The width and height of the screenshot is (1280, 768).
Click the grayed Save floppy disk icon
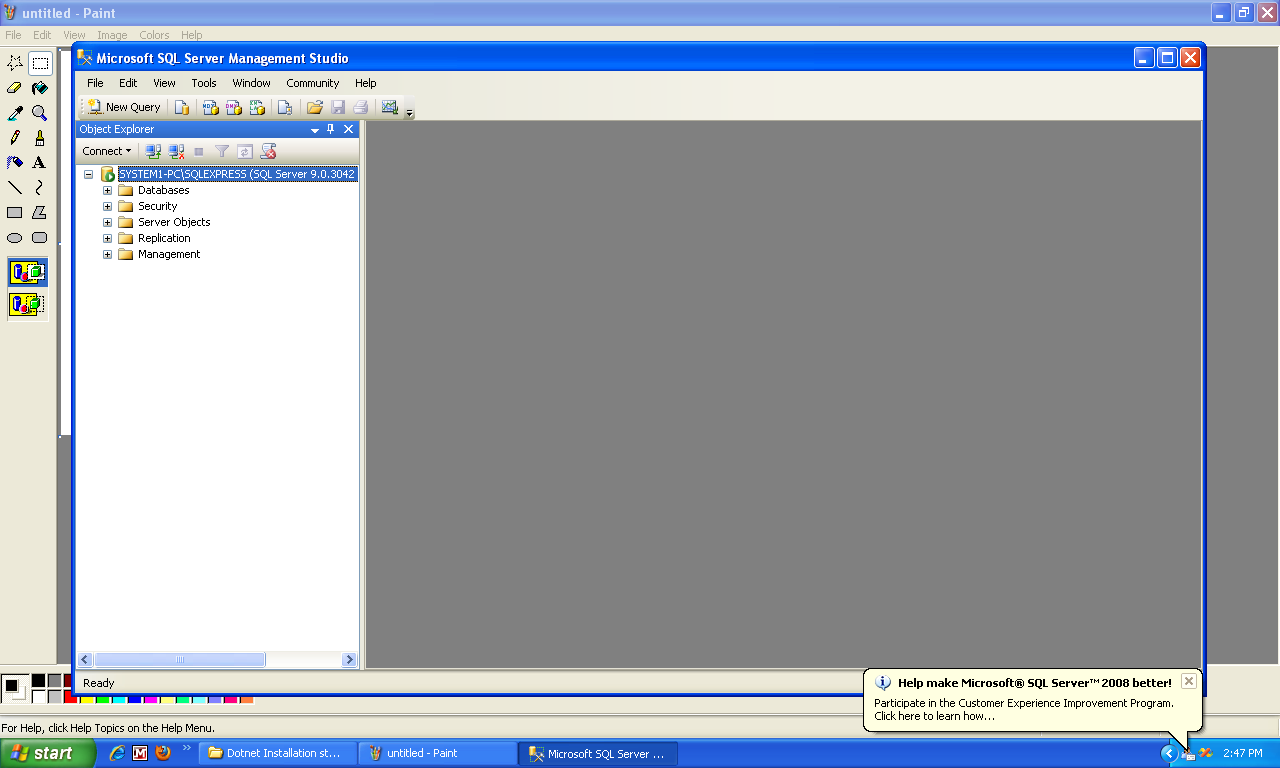338,107
